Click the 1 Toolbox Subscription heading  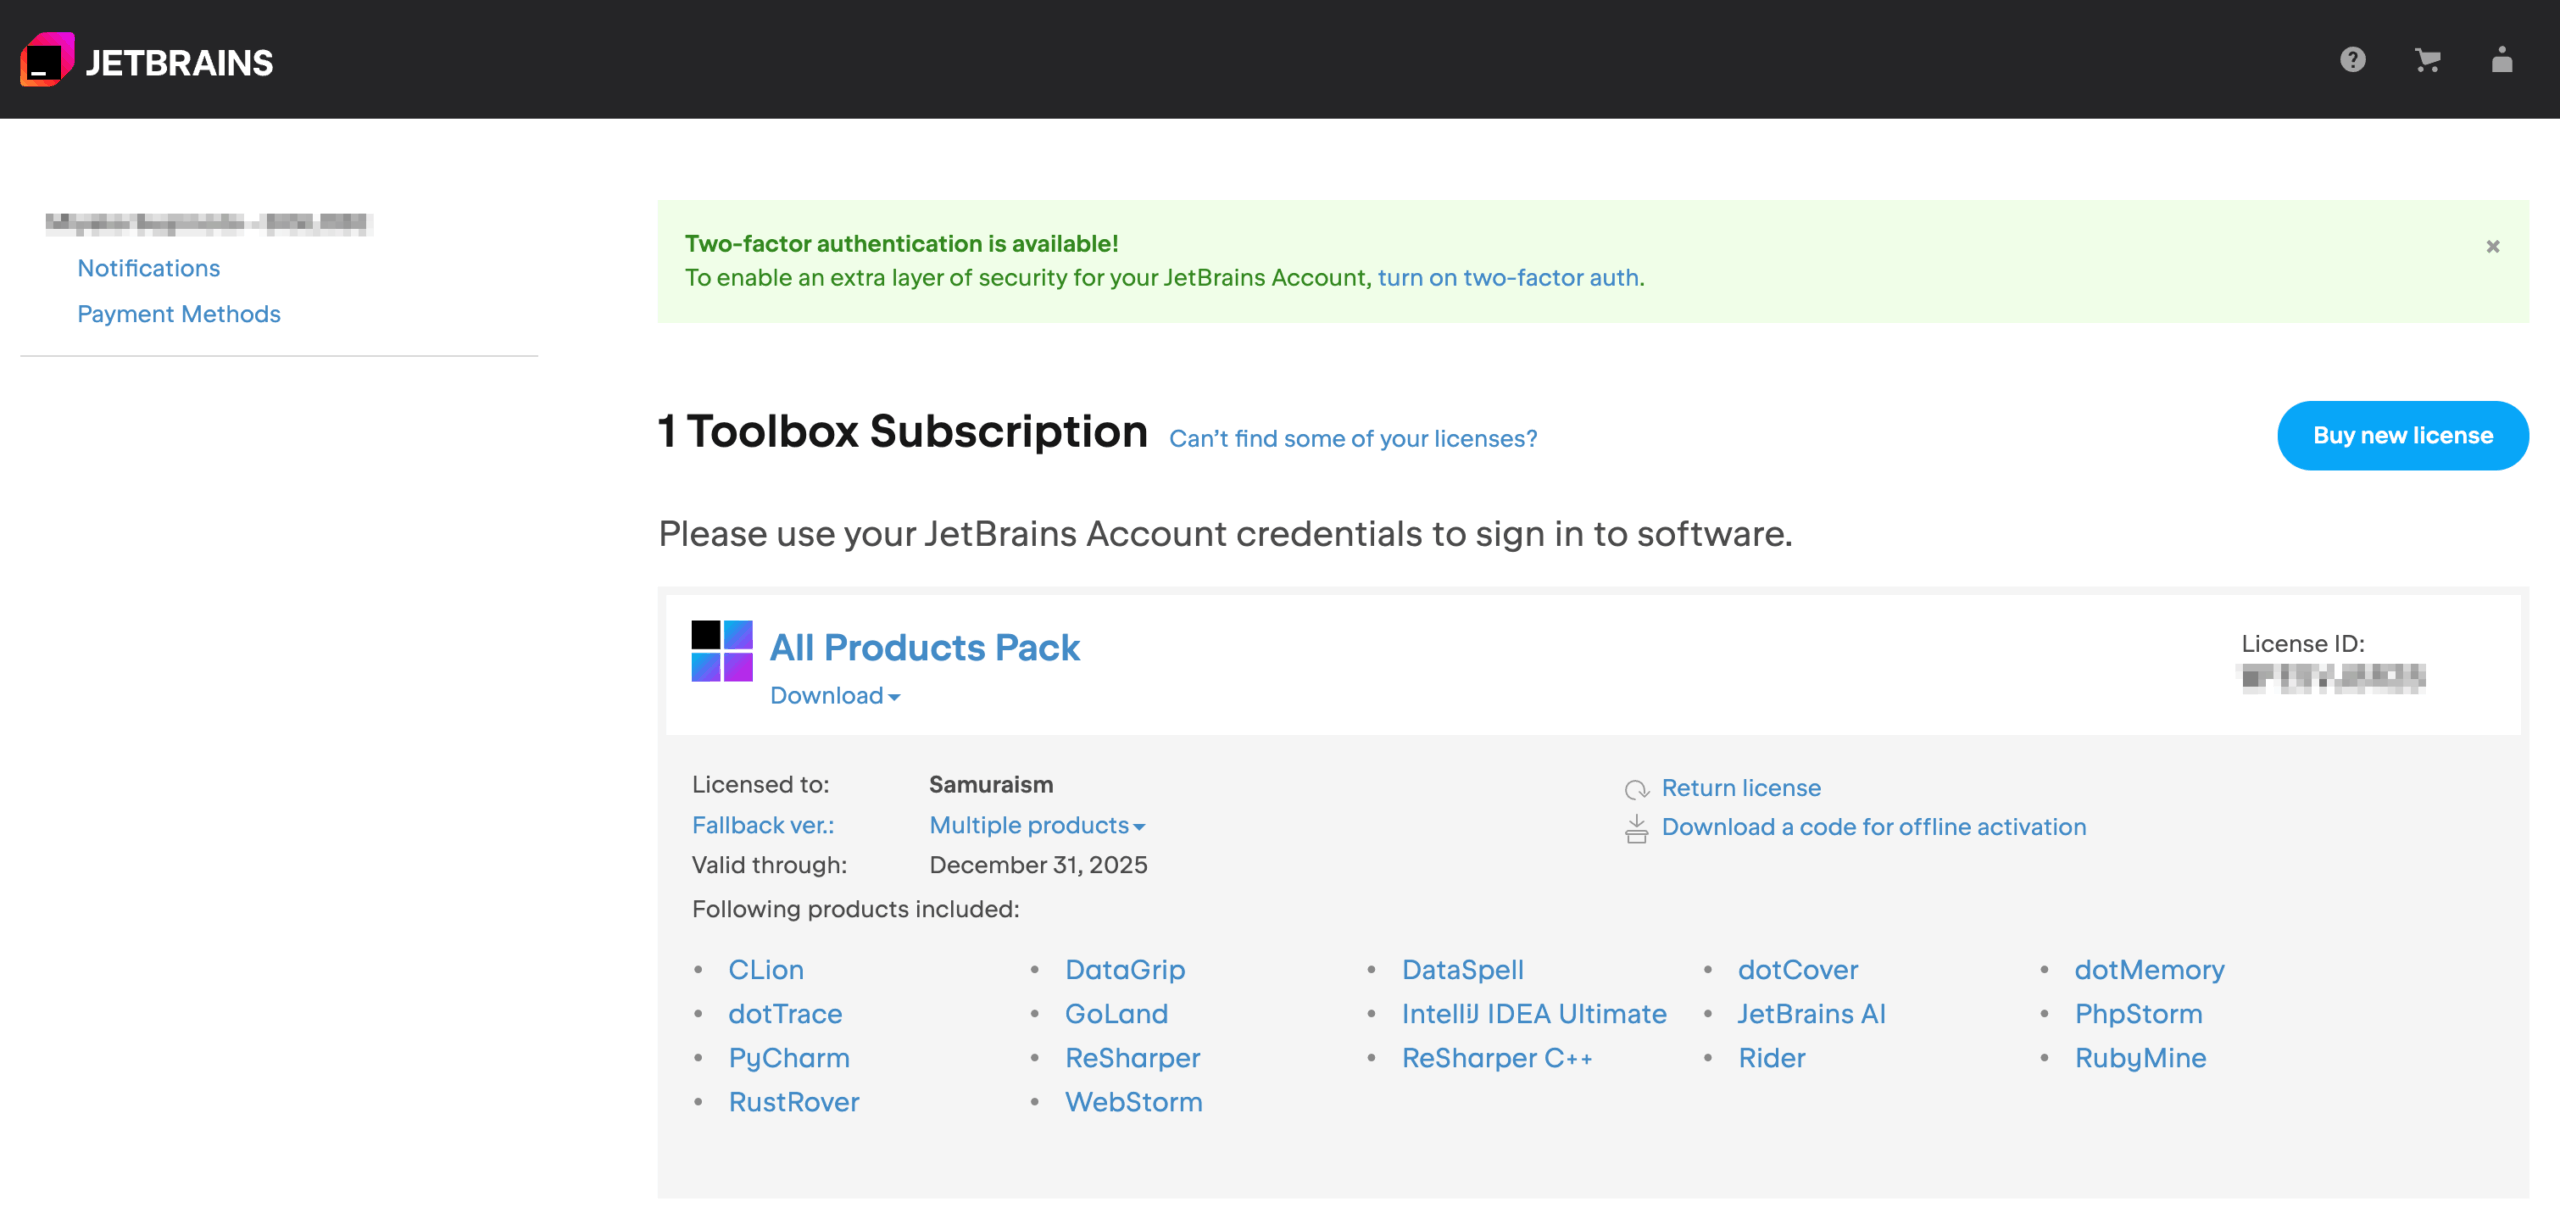click(903, 432)
